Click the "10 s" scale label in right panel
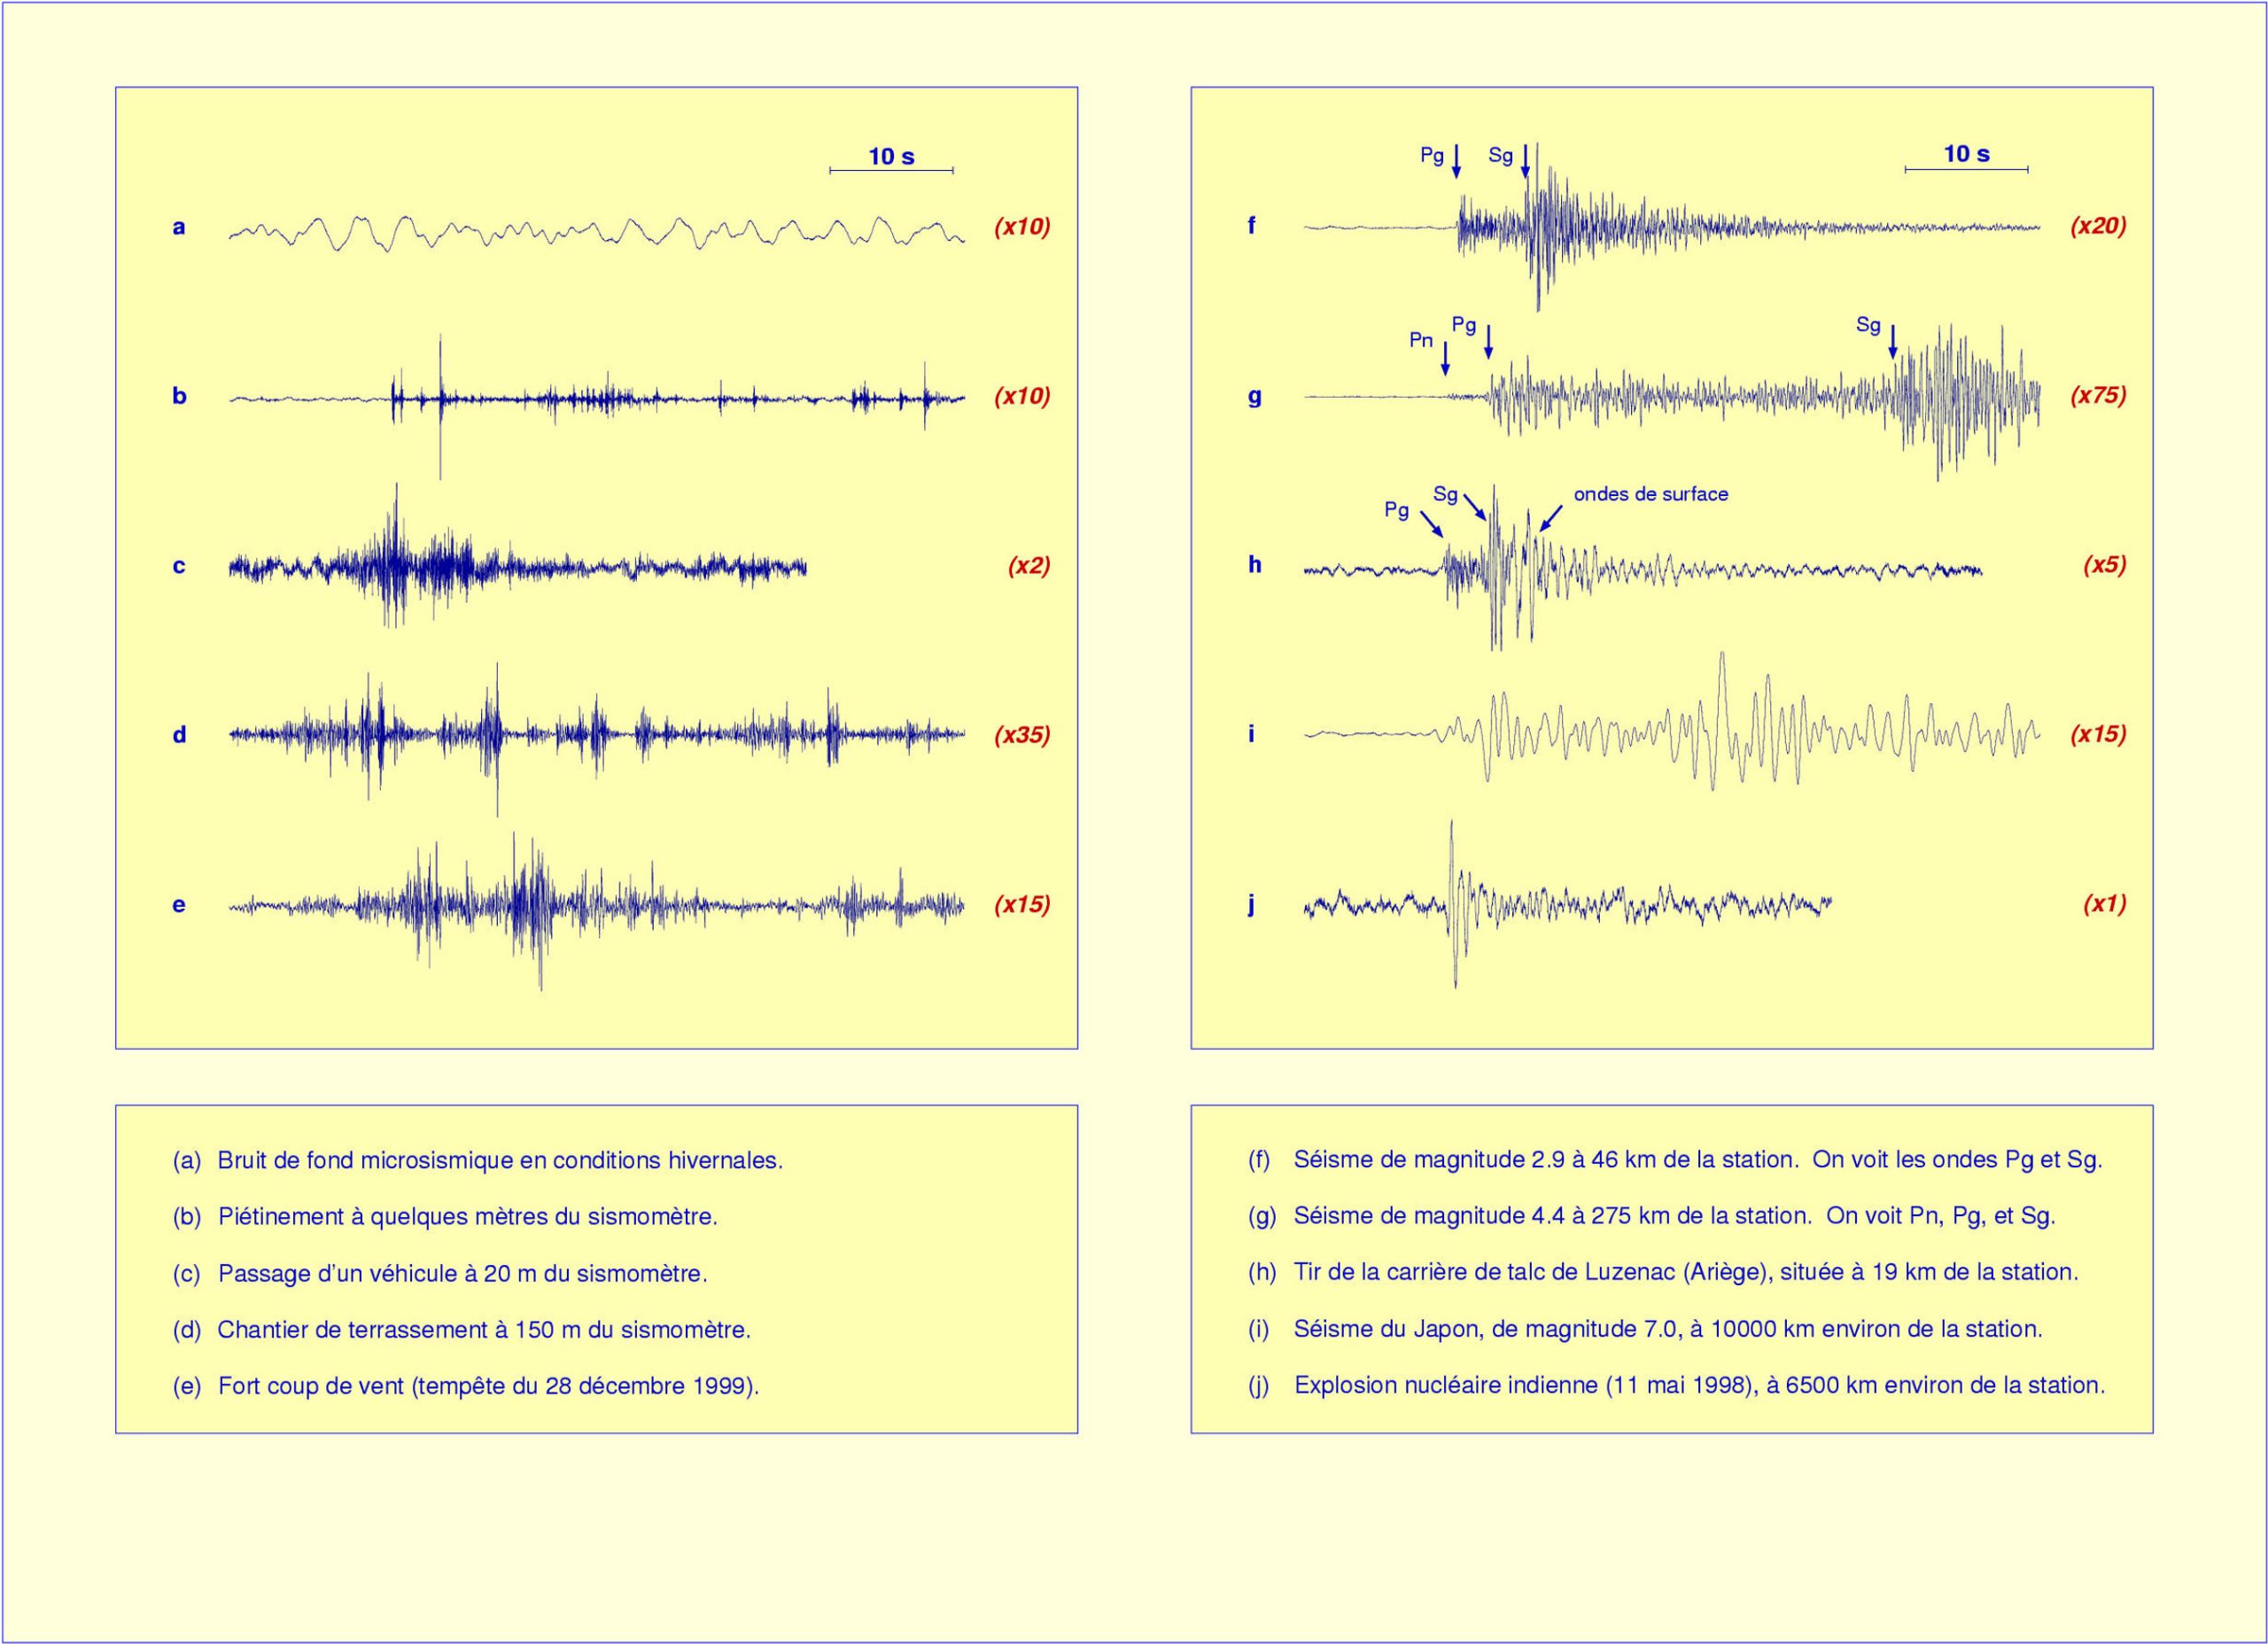The width and height of the screenshot is (2268, 1644). (1966, 154)
